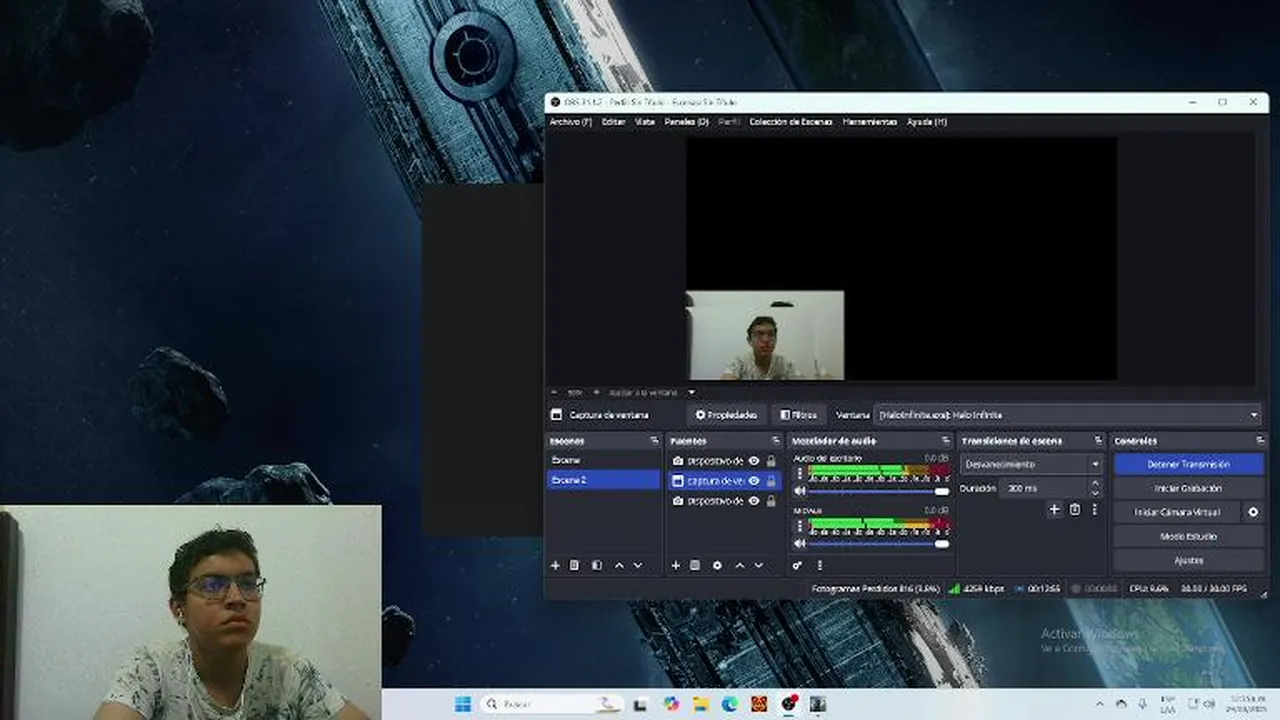The width and height of the screenshot is (1280, 720).
Task: Move source up arrow in Fuentes toolbar
Action: pyautogui.click(x=740, y=565)
